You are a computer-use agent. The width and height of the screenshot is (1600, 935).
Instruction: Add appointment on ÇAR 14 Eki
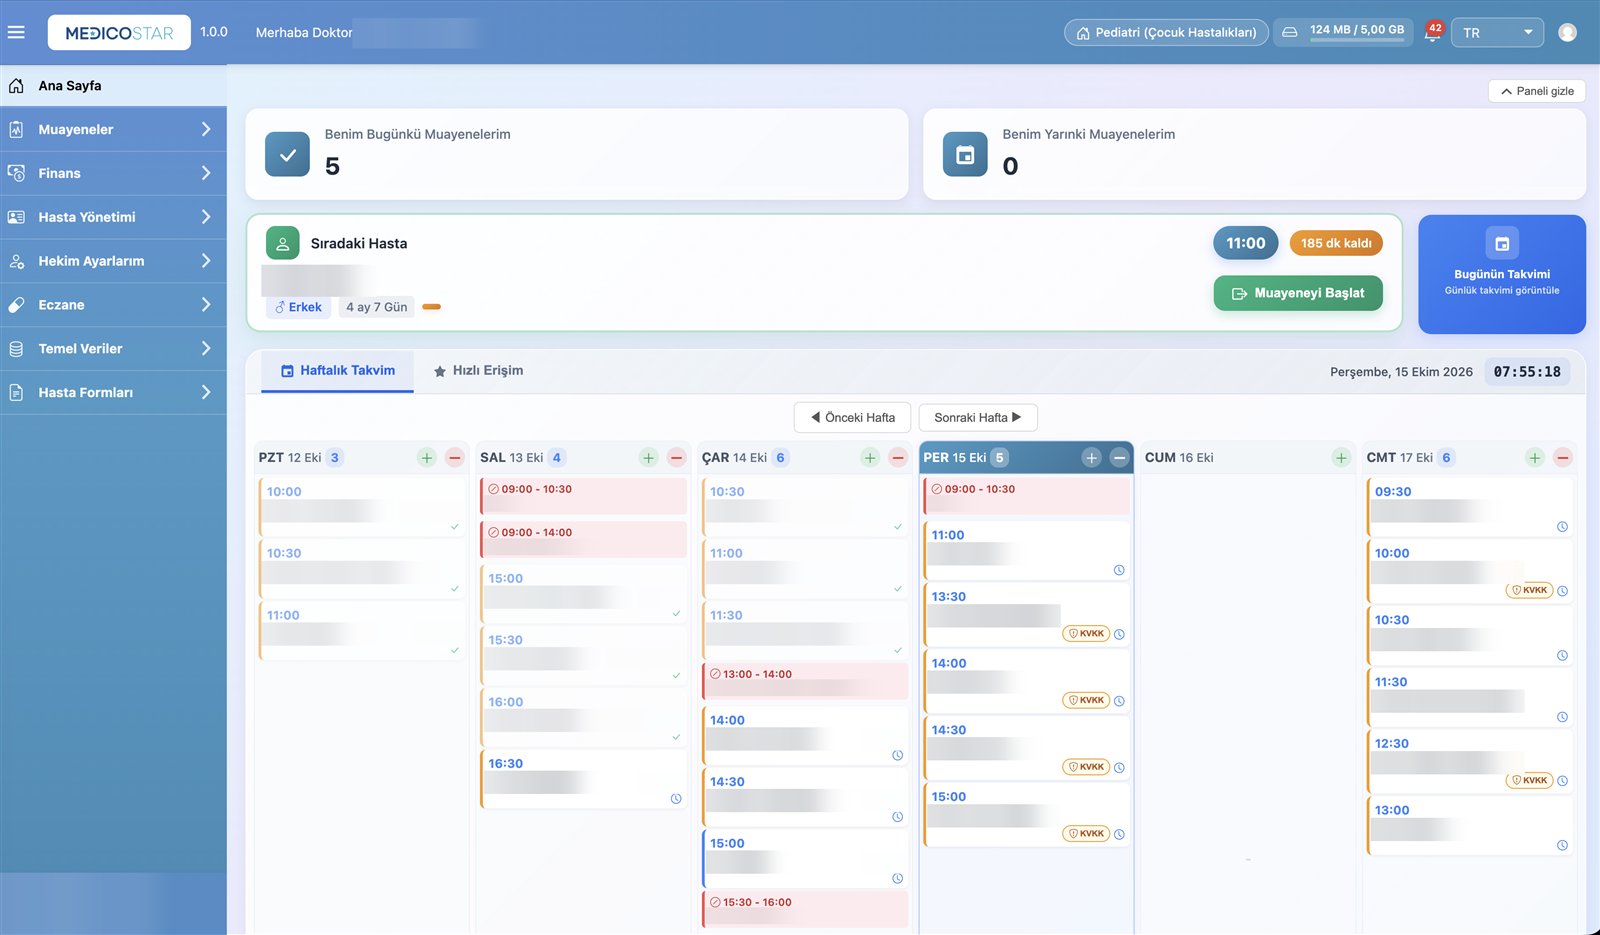click(x=870, y=458)
